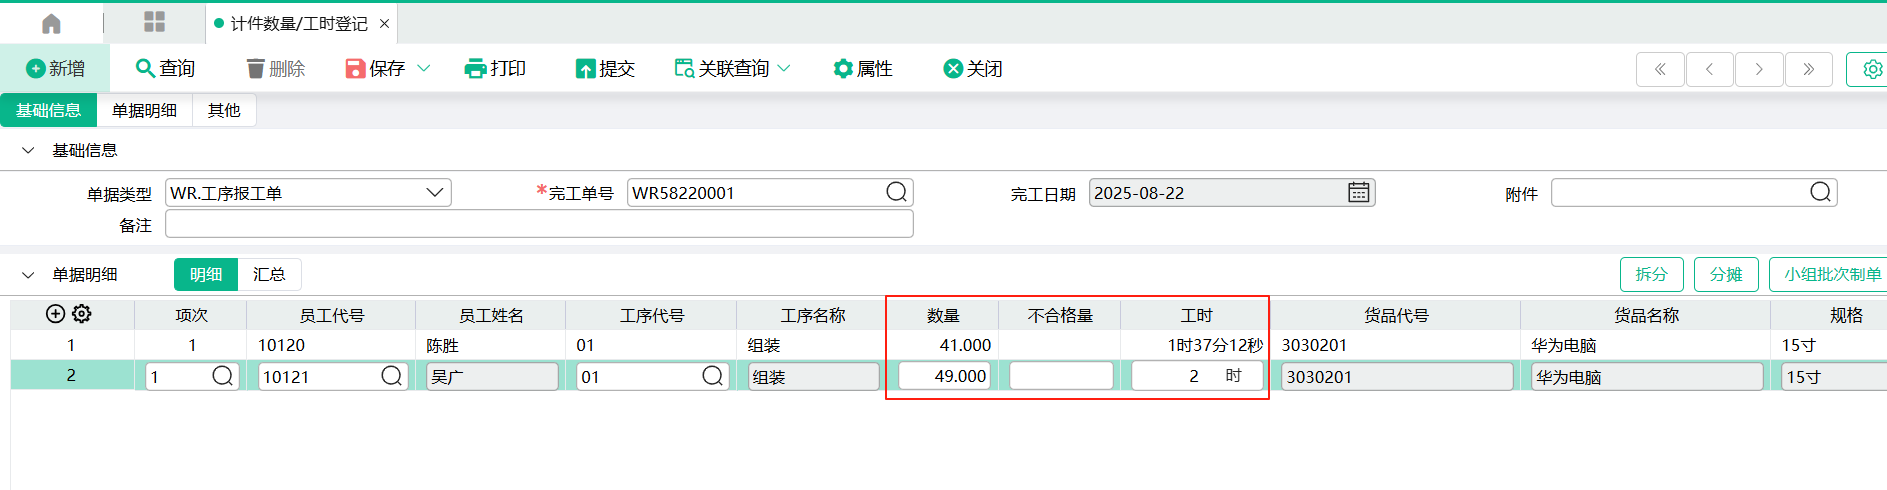The width and height of the screenshot is (1887, 490).
Task: Collapse the 基础信息 section
Action: (28, 150)
